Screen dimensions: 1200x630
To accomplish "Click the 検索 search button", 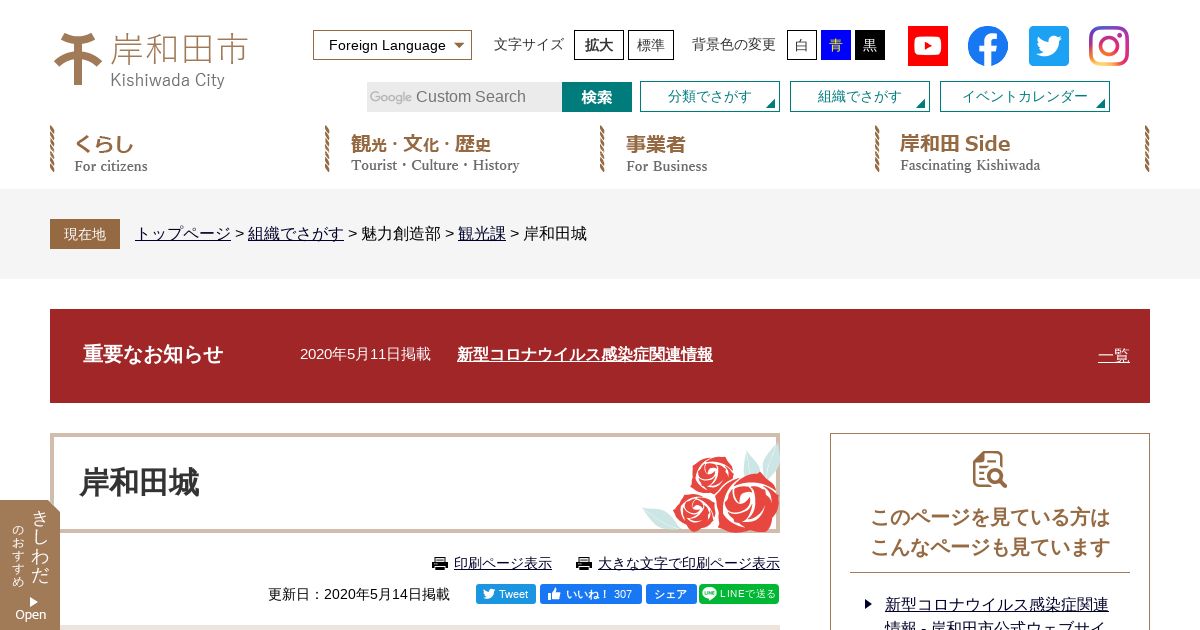I will [597, 97].
